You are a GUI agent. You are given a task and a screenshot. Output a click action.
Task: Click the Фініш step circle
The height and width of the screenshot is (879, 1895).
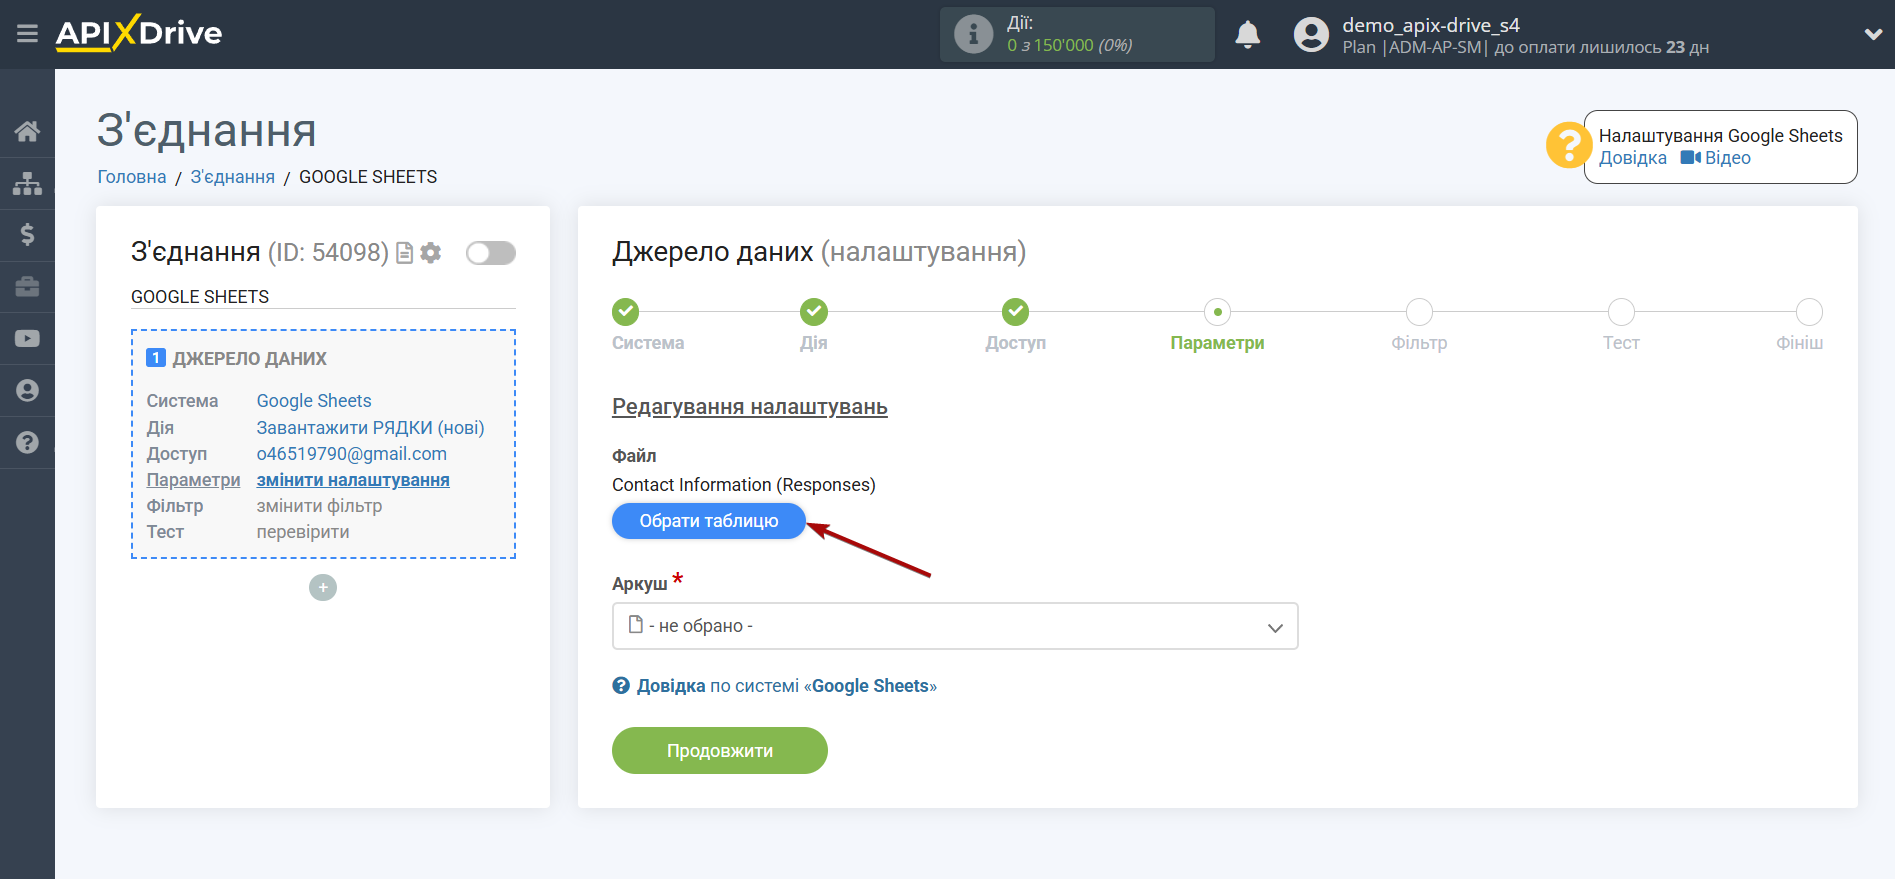click(1809, 312)
